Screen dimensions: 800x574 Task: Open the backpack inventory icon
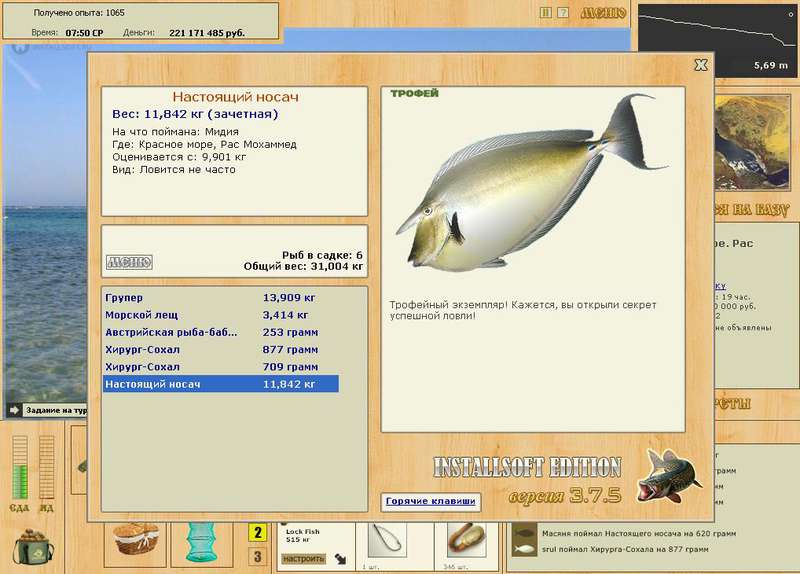pos(34,546)
